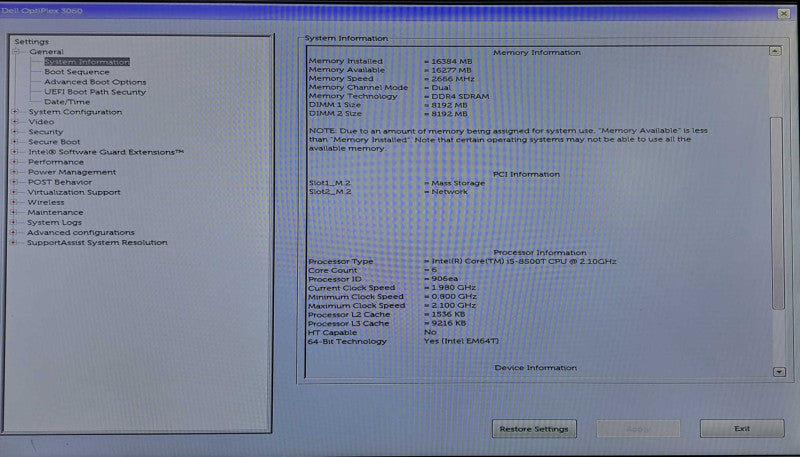Click the Exit button

pos(742,428)
